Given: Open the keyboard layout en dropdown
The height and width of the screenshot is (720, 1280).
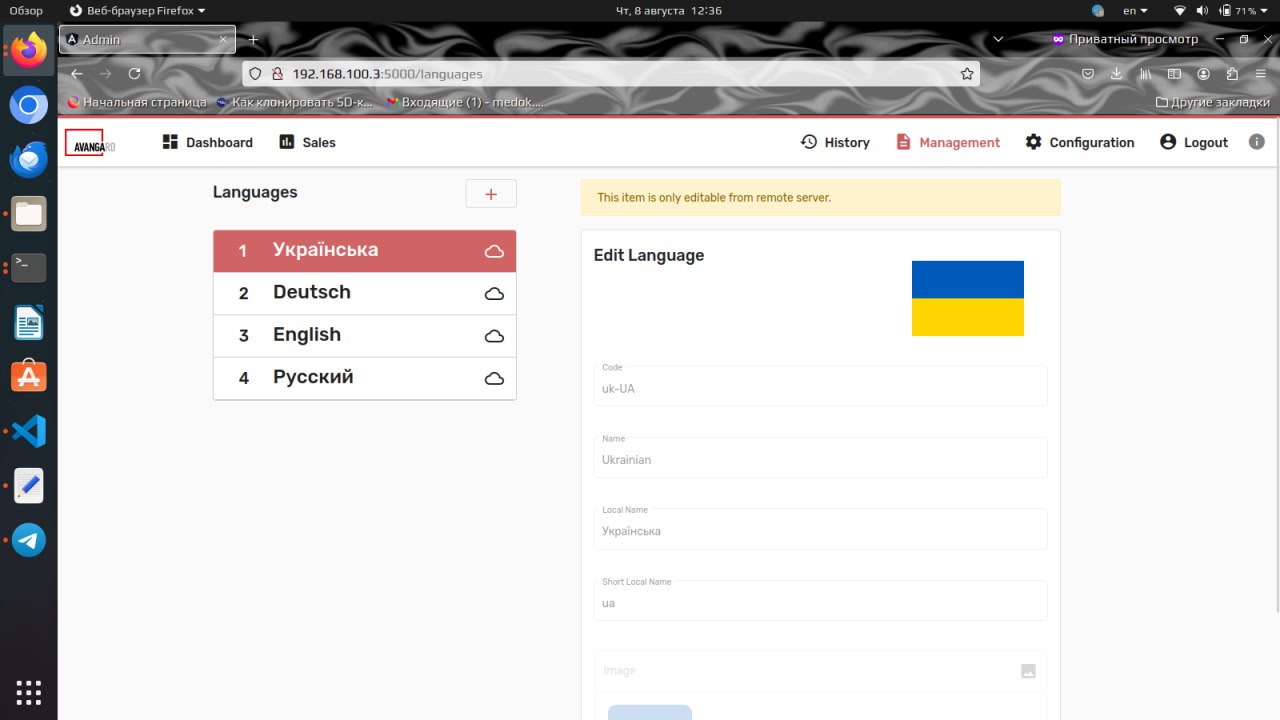Looking at the screenshot, I should [1135, 11].
